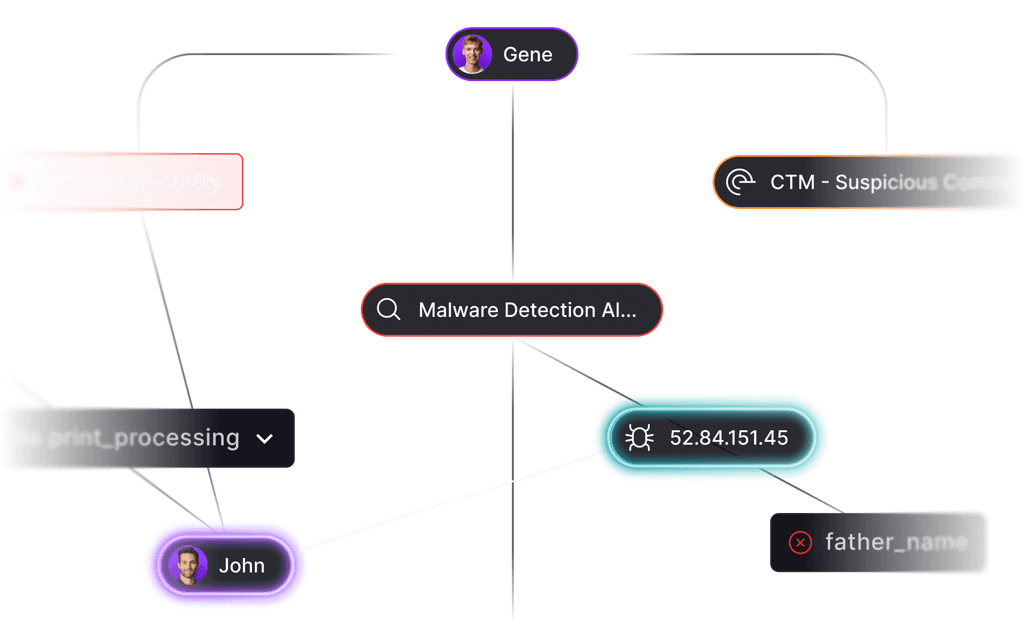Click the CTM spiral icon
This screenshot has width=1024, height=623.
coord(741,182)
